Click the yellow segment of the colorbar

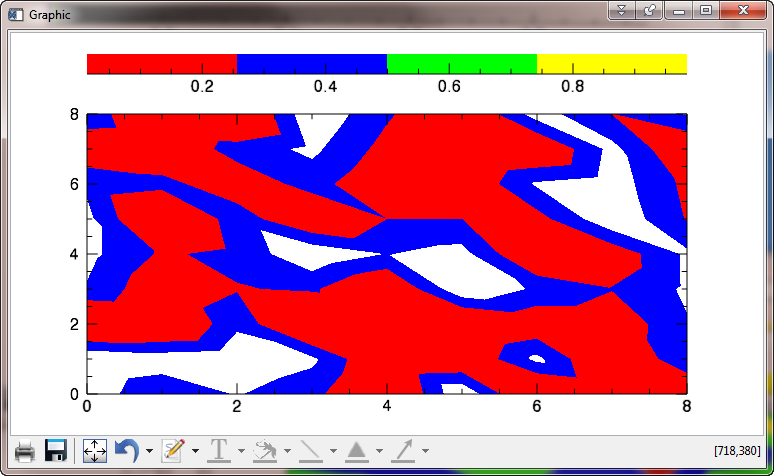click(611, 64)
